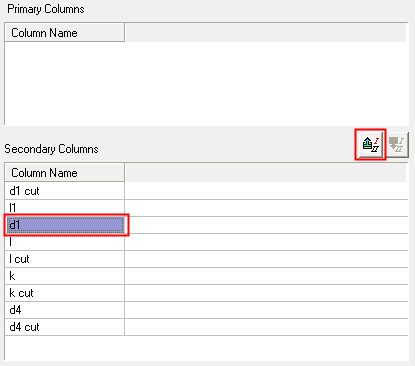
Task: Click the move-up-to-primary-columns sort icon
Action: click(x=370, y=145)
